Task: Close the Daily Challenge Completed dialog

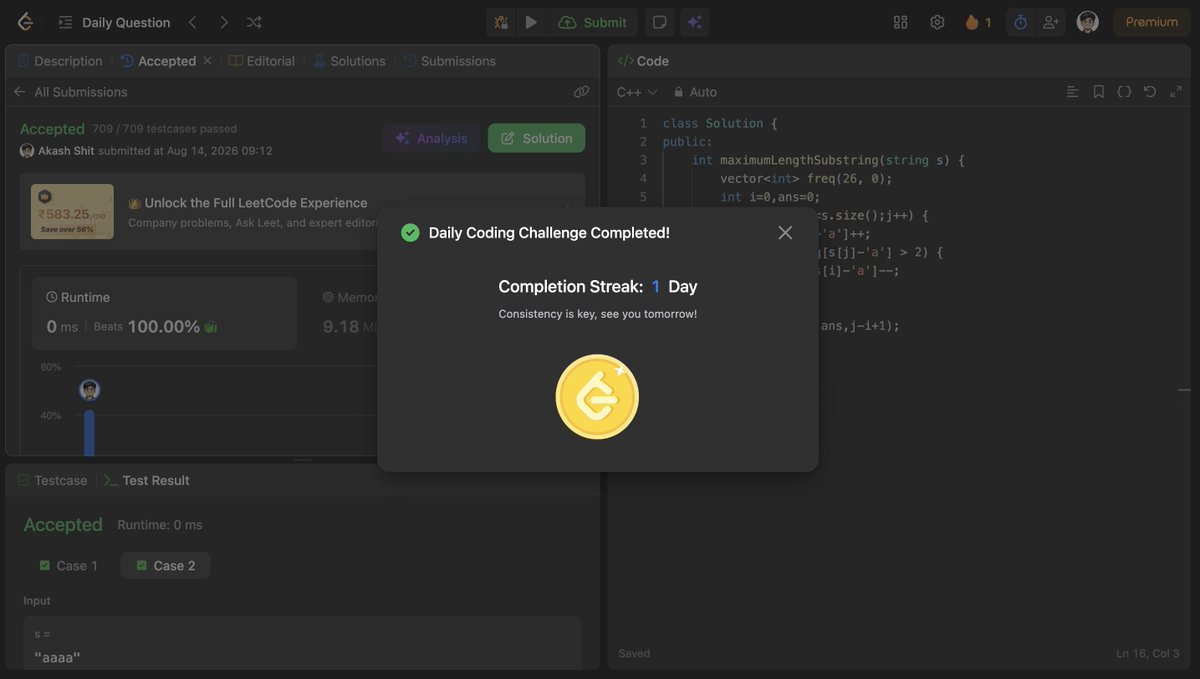Action: 785,232
